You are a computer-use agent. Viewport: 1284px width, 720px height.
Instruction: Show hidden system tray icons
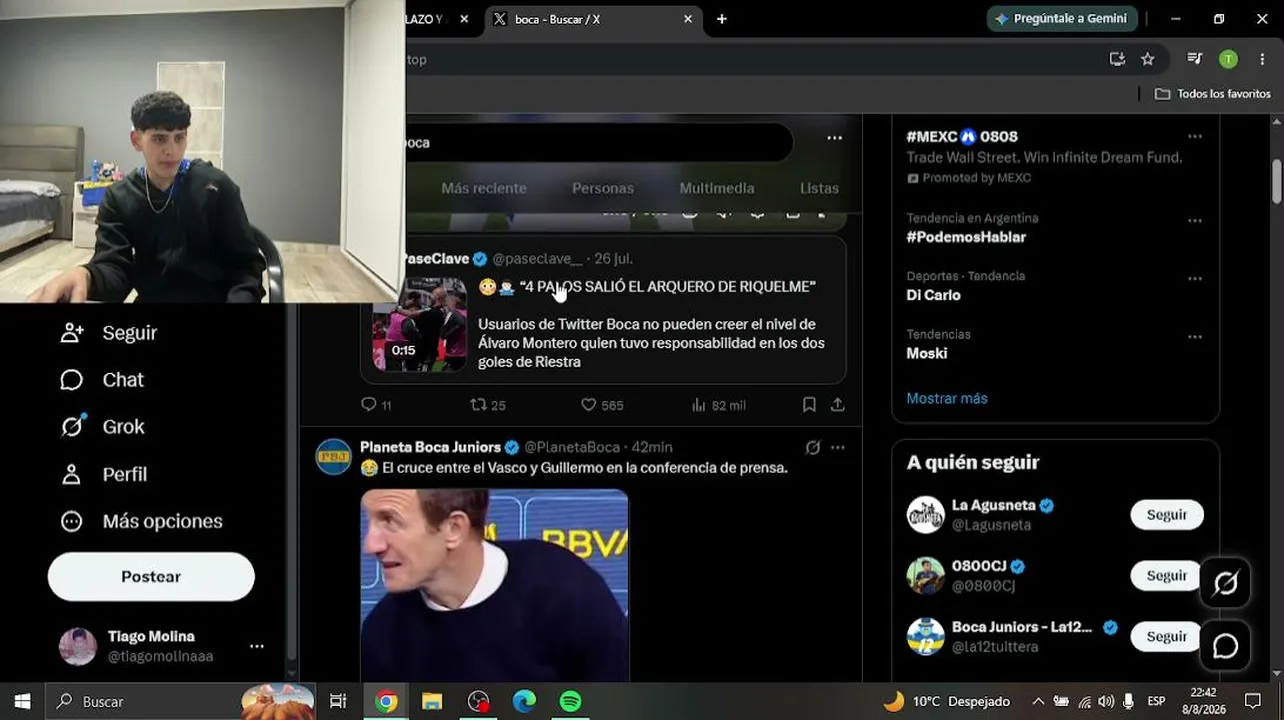(x=1038, y=701)
